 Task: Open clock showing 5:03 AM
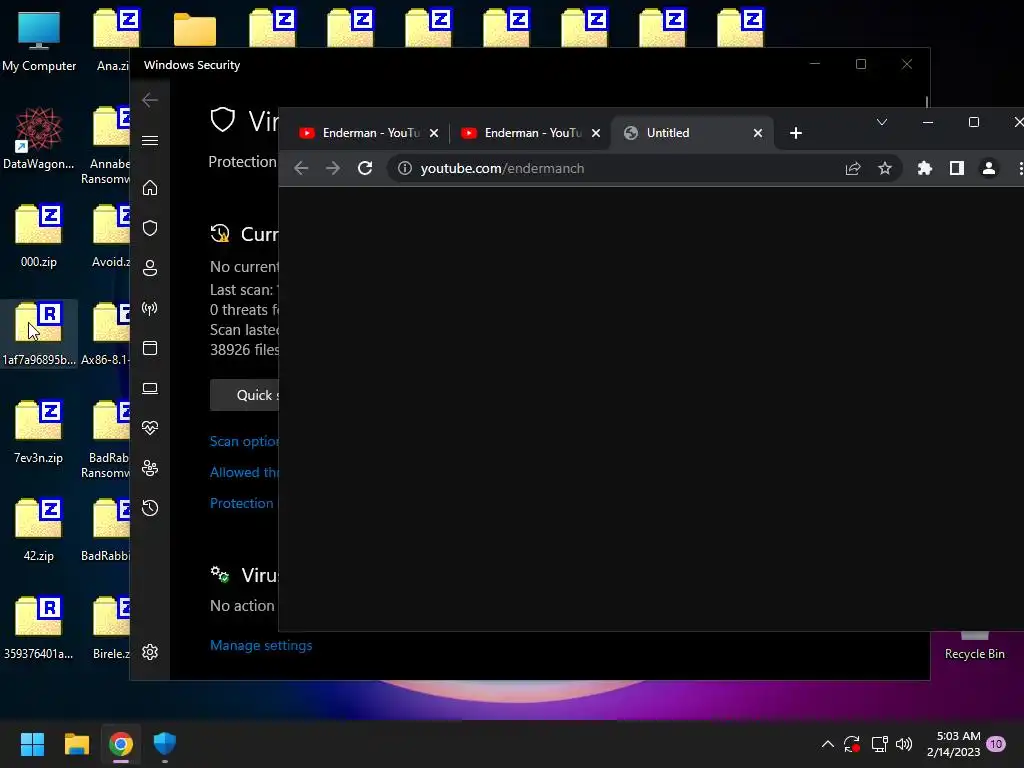pos(953,744)
